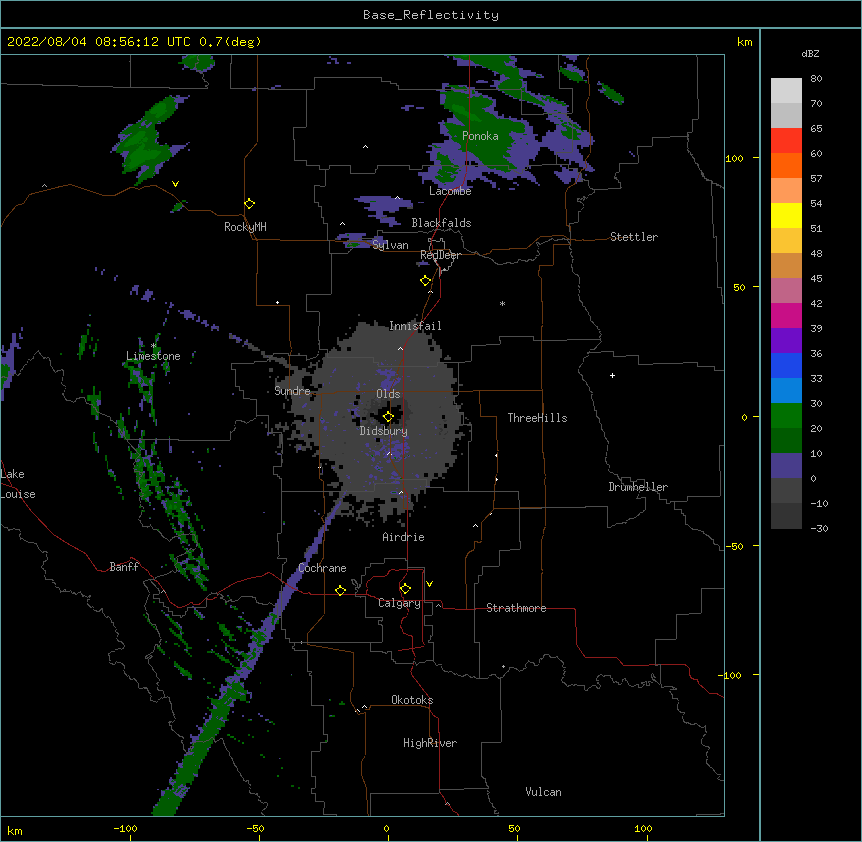Click the Base_Reflectivity title text

(x=431, y=15)
